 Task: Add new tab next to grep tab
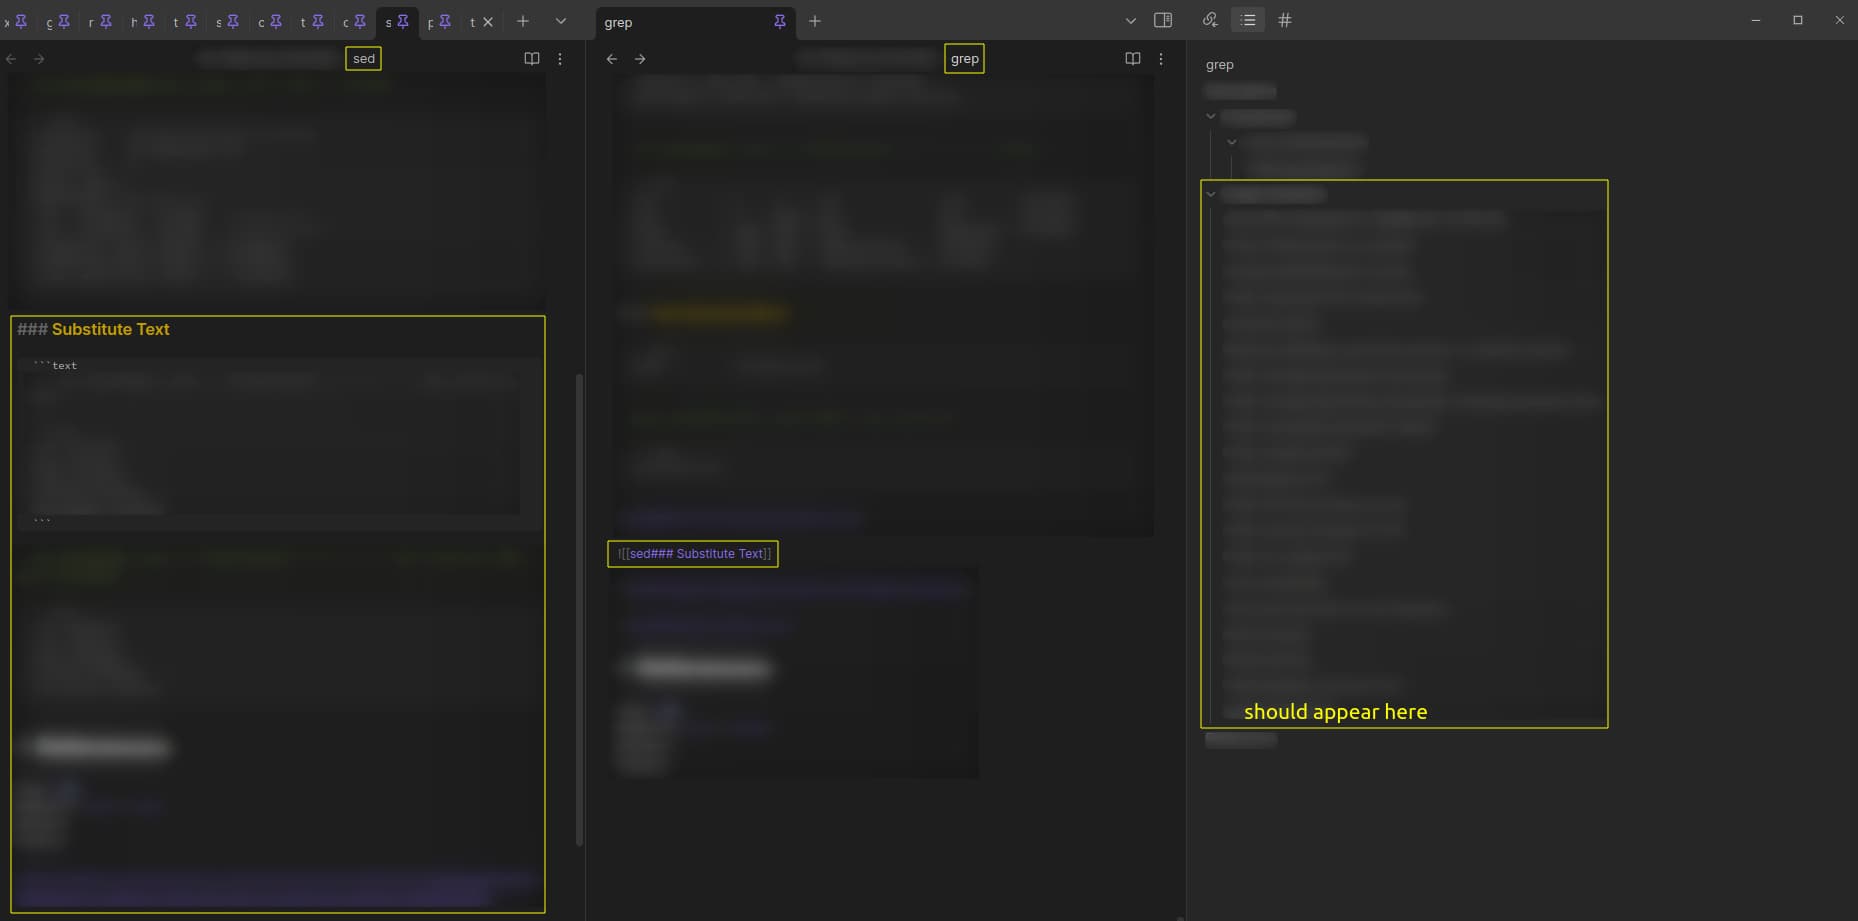(815, 21)
